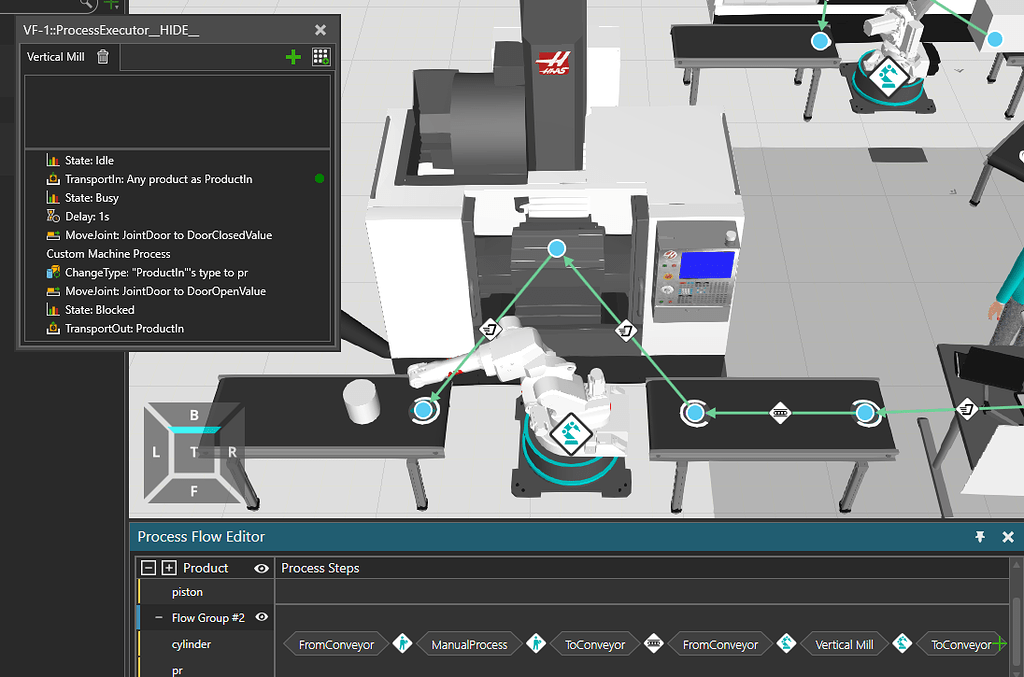
Task: Close the Process Flow Editor panel
Action: pyautogui.click(x=1008, y=537)
